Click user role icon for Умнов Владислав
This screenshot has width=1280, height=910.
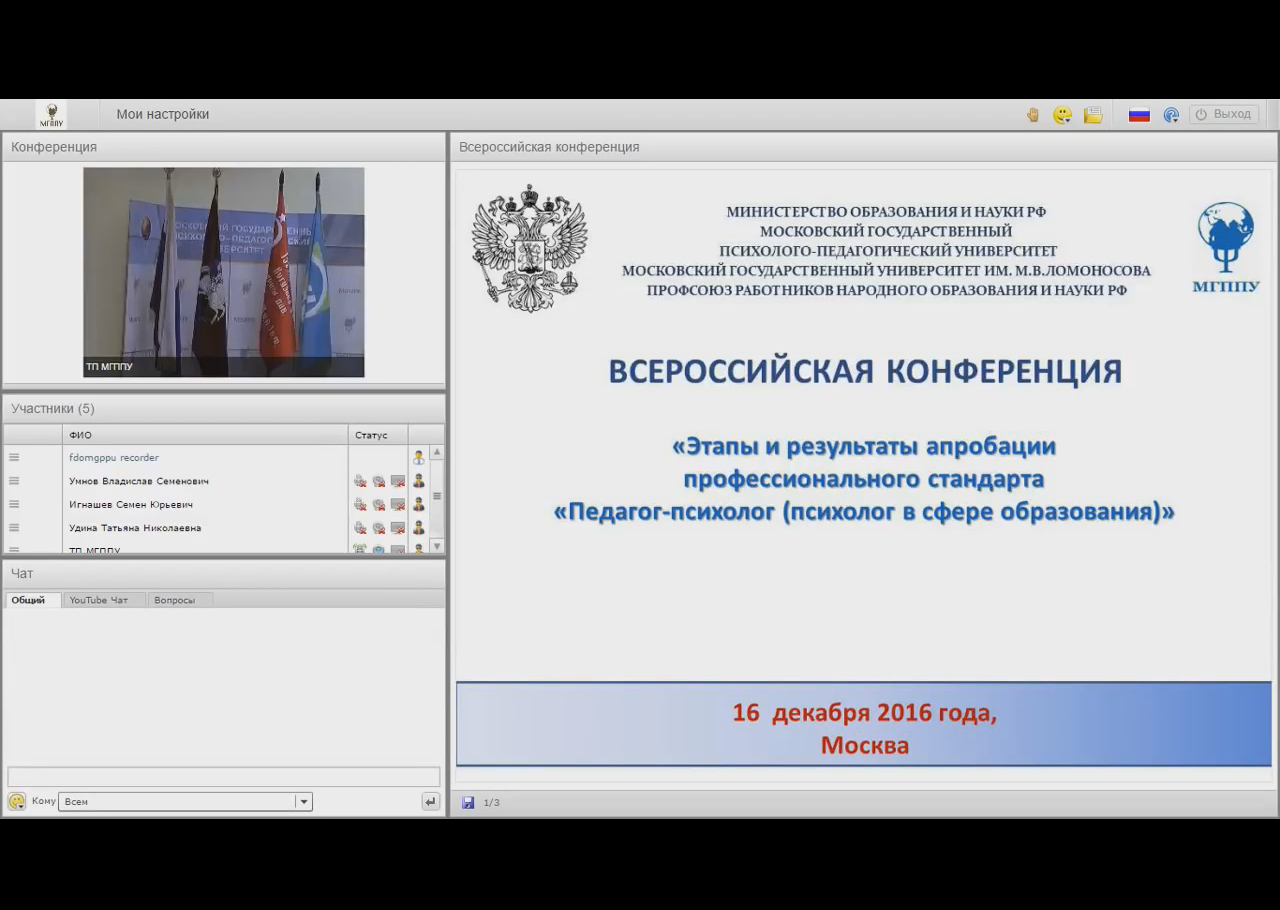419,481
